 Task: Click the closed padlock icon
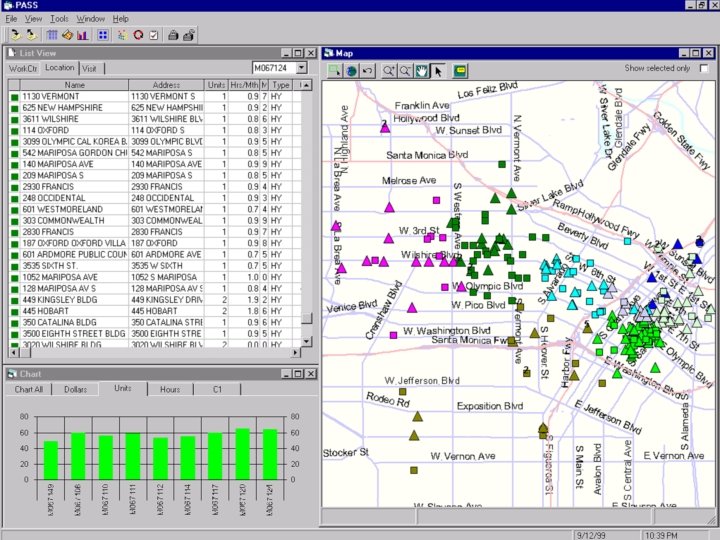pos(173,35)
